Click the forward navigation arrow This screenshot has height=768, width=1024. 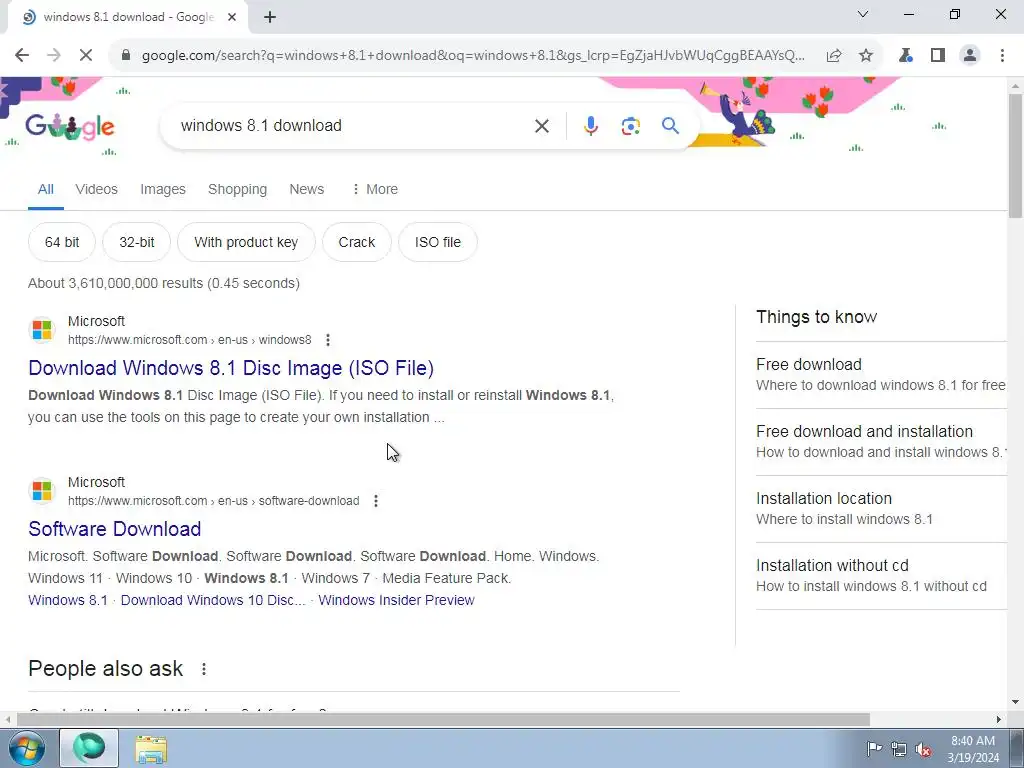pos(54,56)
